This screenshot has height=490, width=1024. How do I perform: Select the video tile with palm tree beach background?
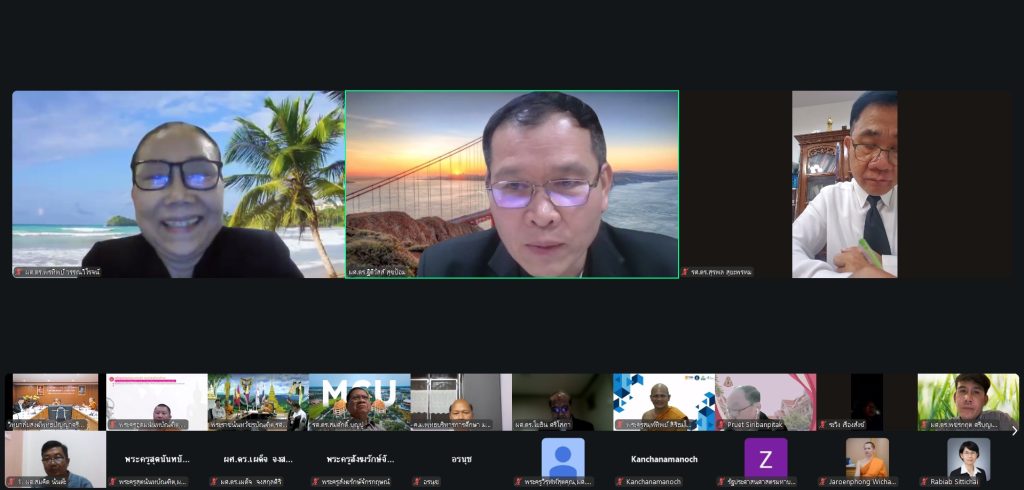click(177, 184)
